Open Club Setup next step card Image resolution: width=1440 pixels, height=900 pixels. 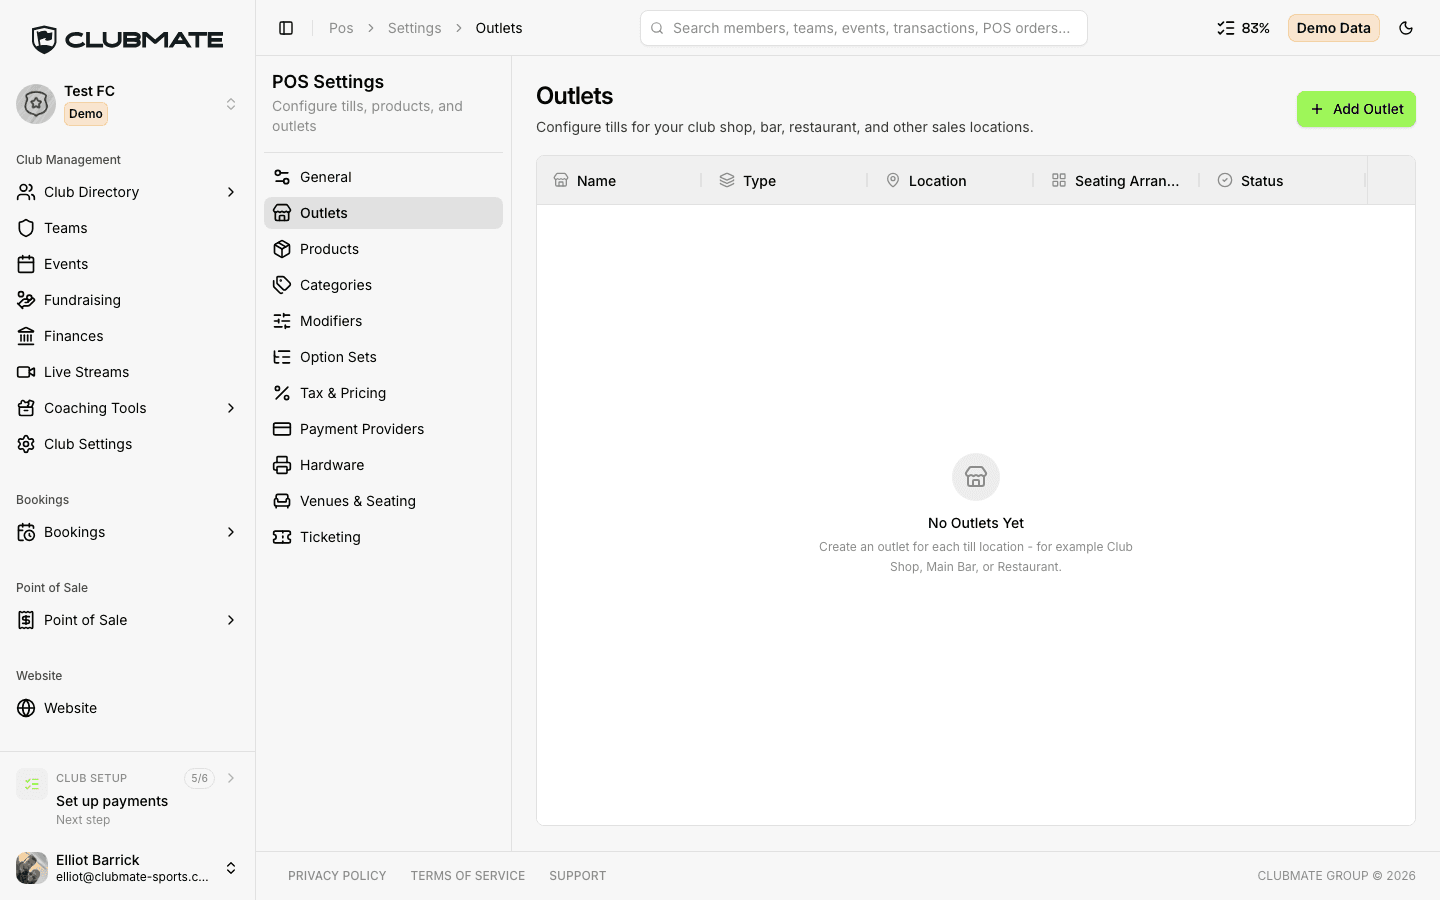[128, 798]
